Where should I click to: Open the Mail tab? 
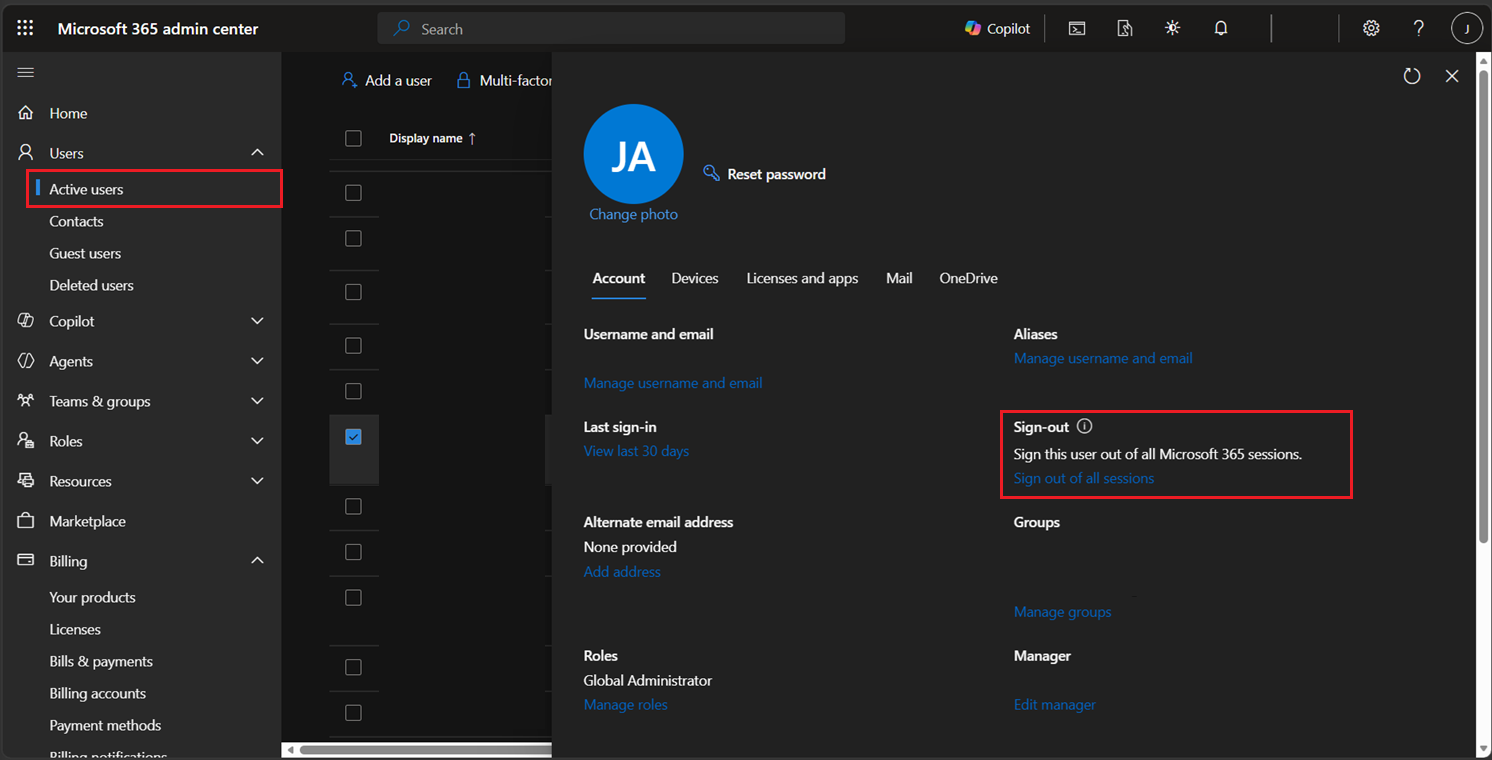[899, 278]
